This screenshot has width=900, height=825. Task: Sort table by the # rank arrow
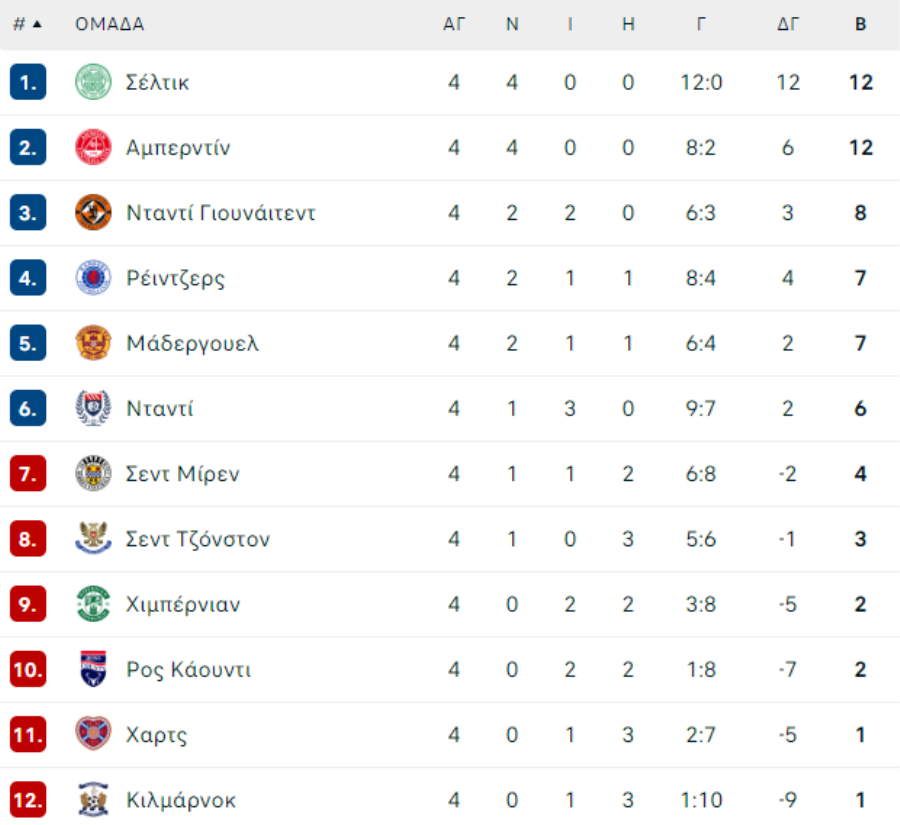[x=37, y=24]
